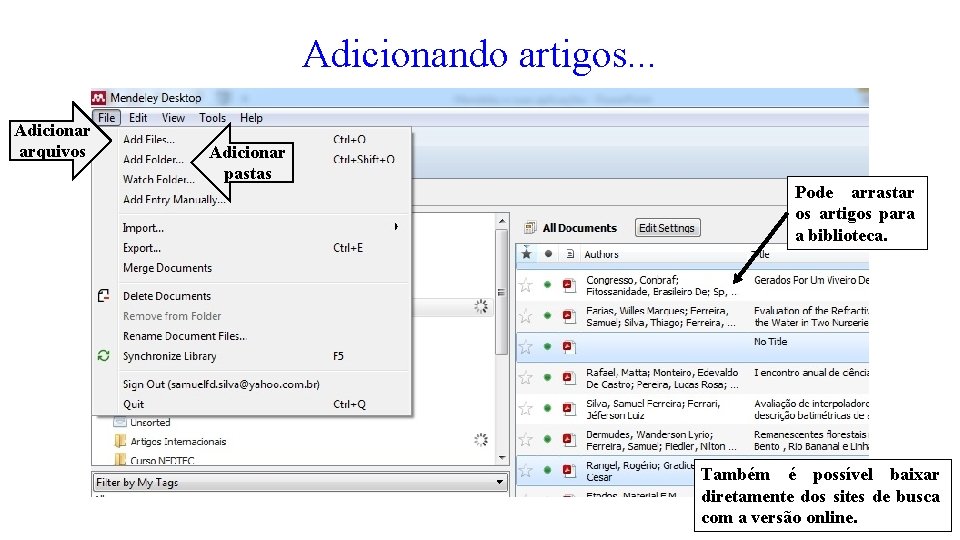This screenshot has width=960, height=540.
Task: Open PDF icon of Rangel, Rogério row
Action: click(x=569, y=470)
